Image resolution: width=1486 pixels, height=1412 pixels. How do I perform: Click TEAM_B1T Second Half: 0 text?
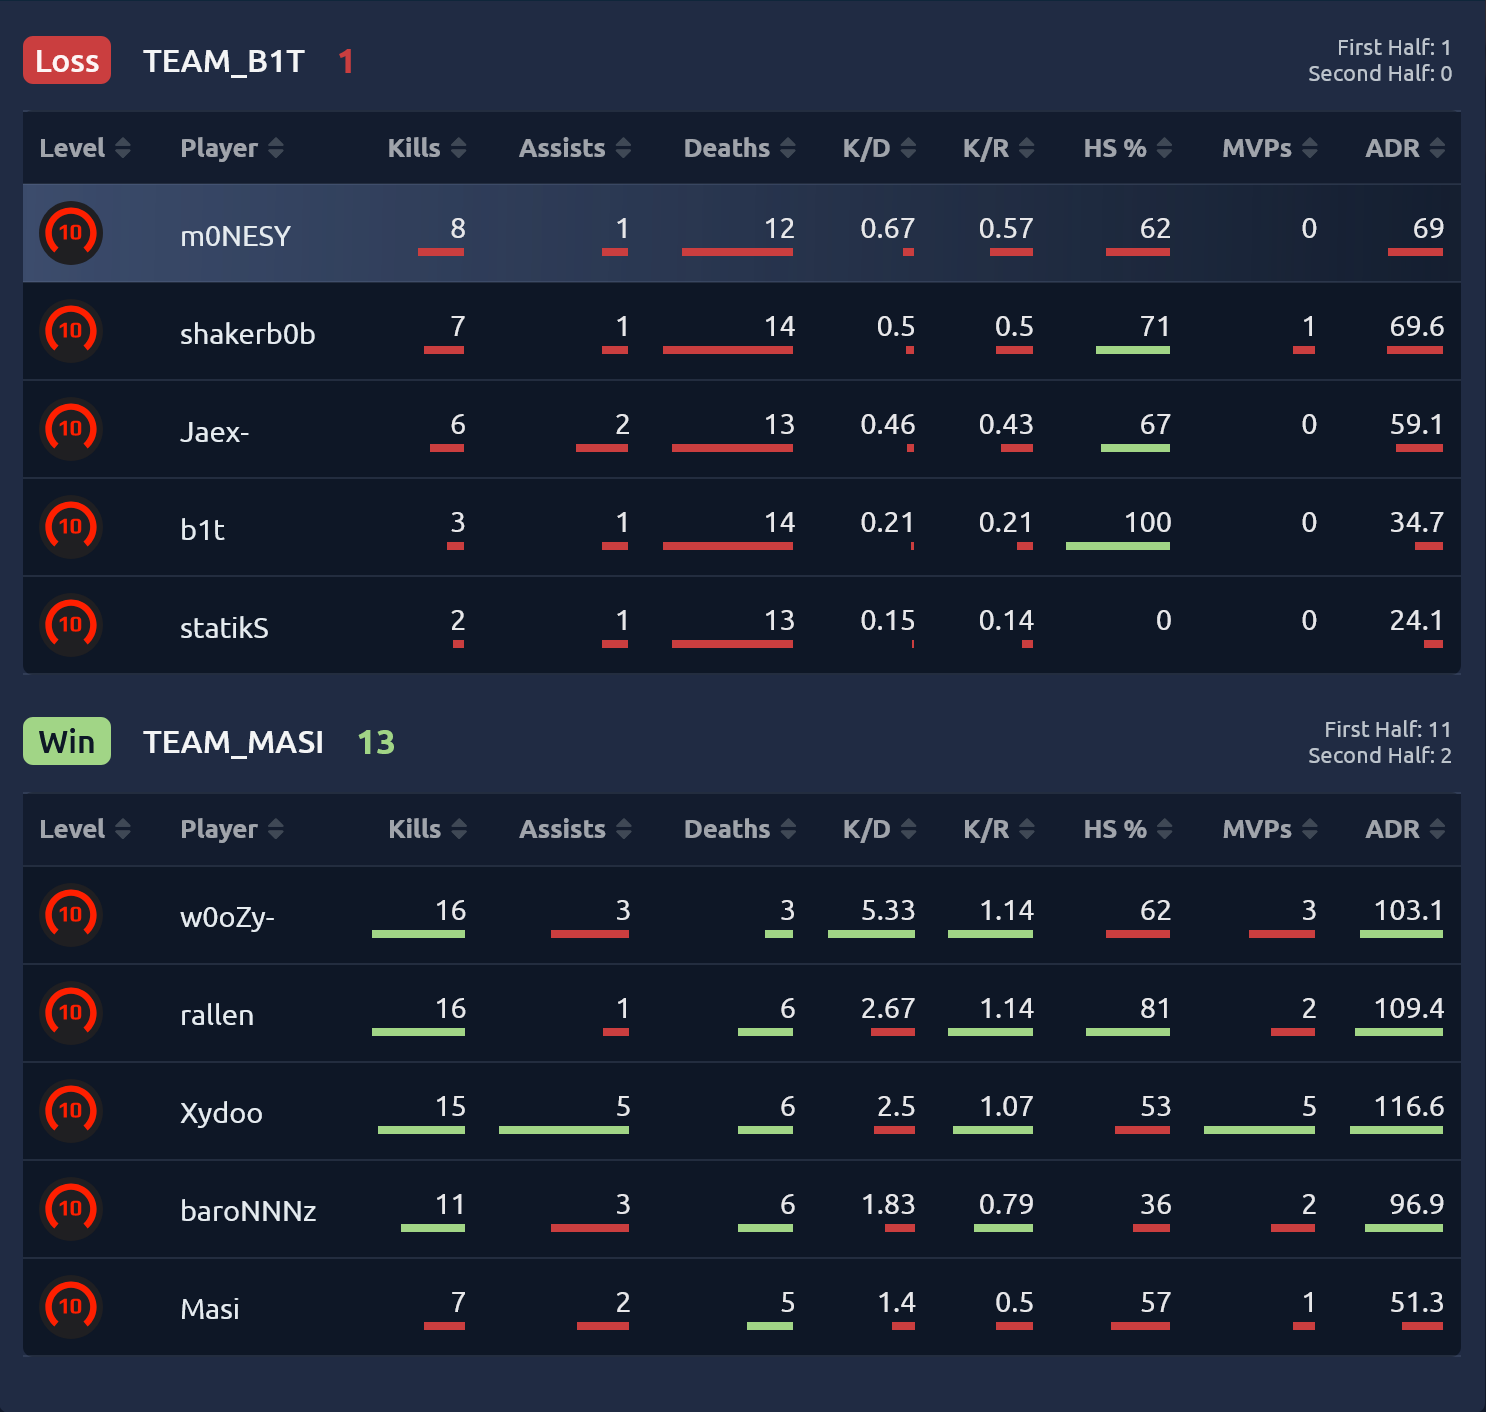click(1380, 73)
